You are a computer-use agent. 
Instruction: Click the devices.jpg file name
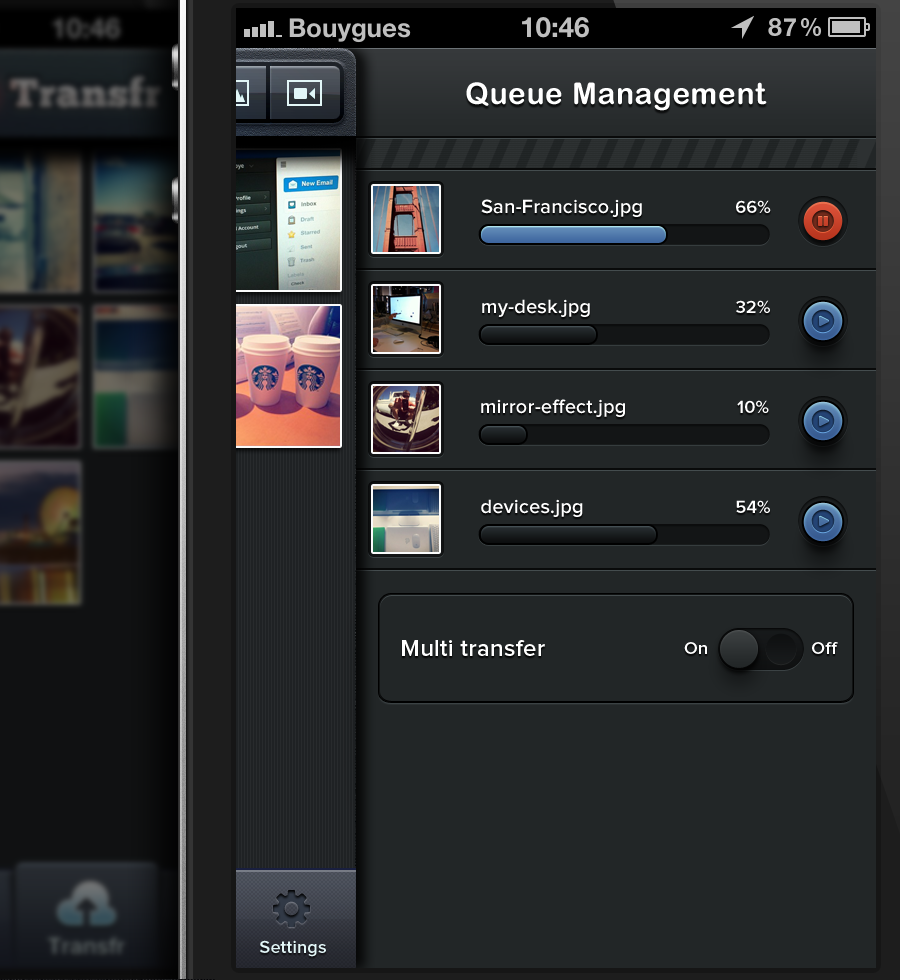pos(532,508)
